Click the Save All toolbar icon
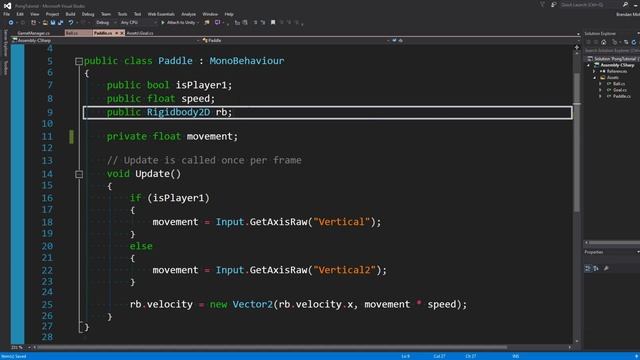The width and height of the screenshot is (640, 360). click(x=60, y=22)
